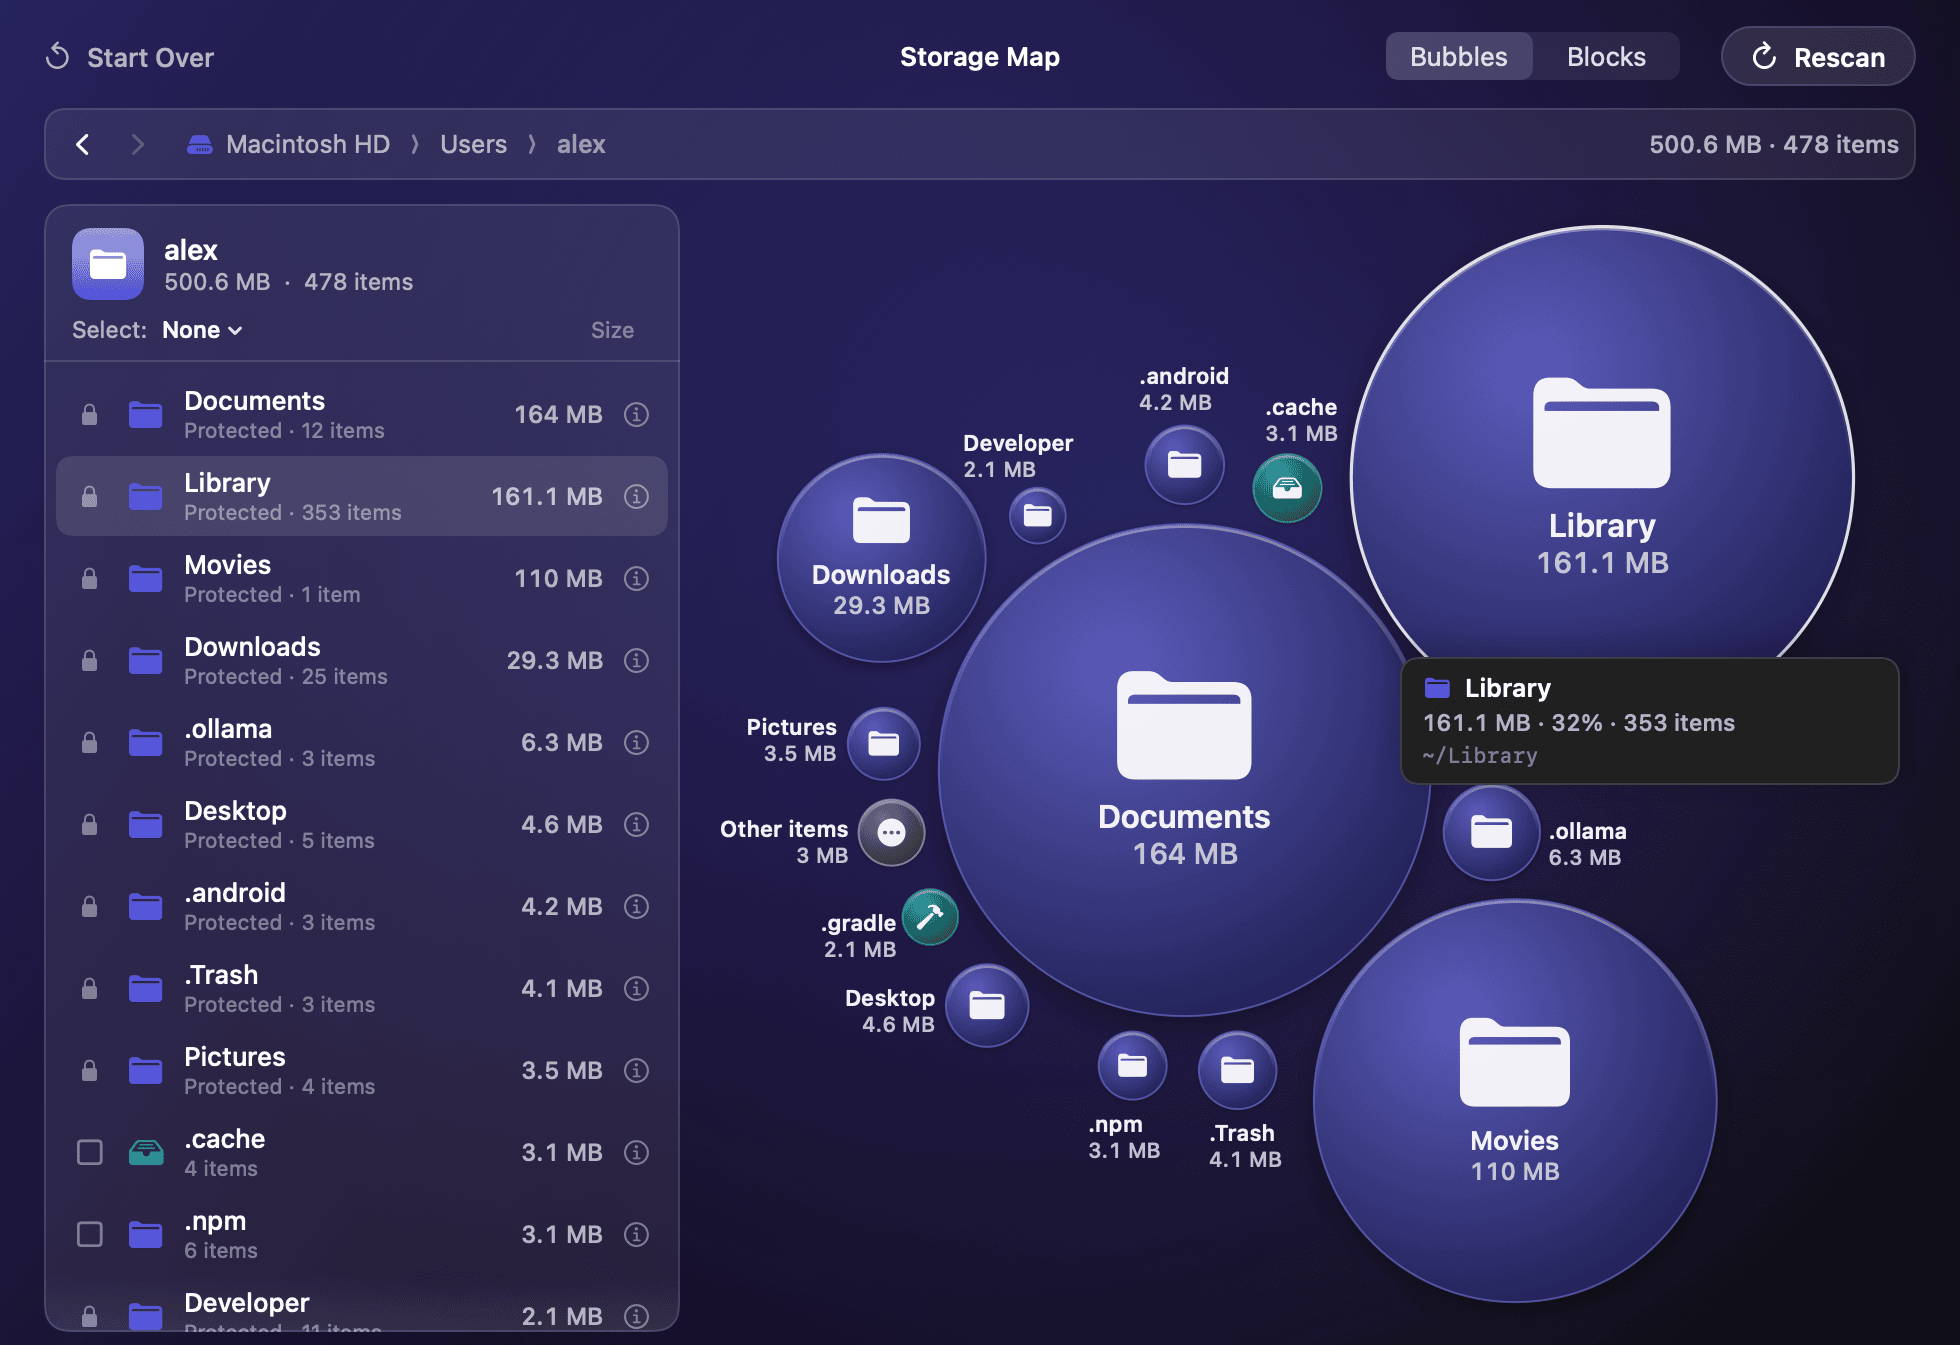
Task: Show info for Movies row
Action: [x=636, y=578]
